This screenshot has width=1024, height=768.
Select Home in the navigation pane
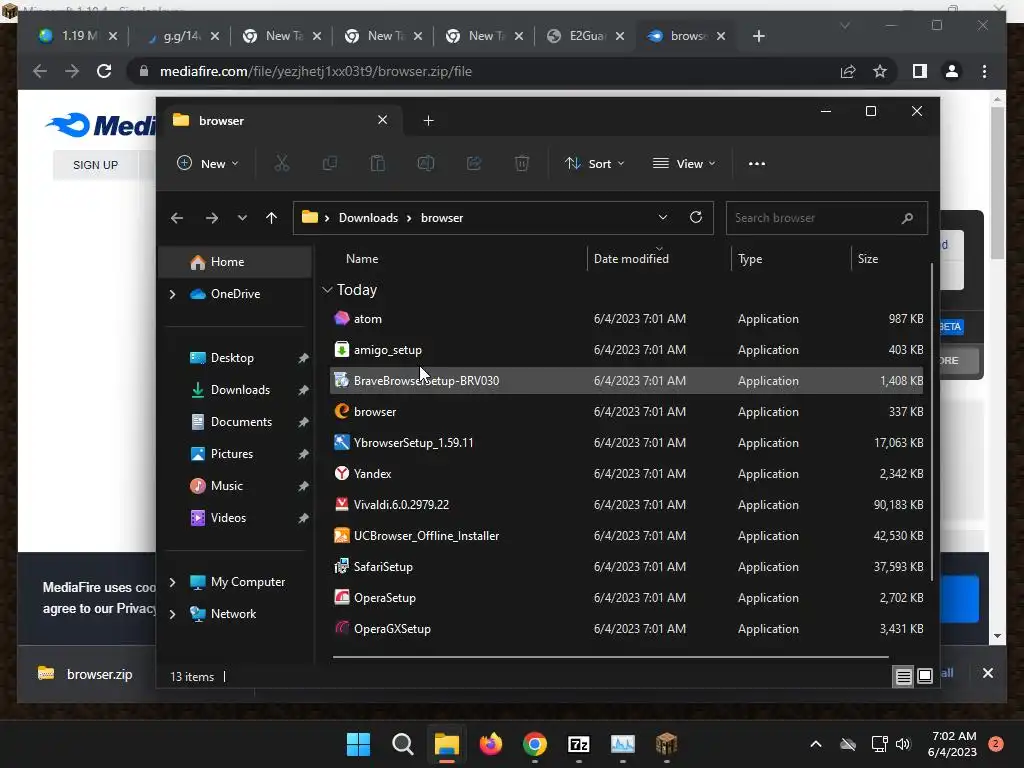click(x=235, y=262)
